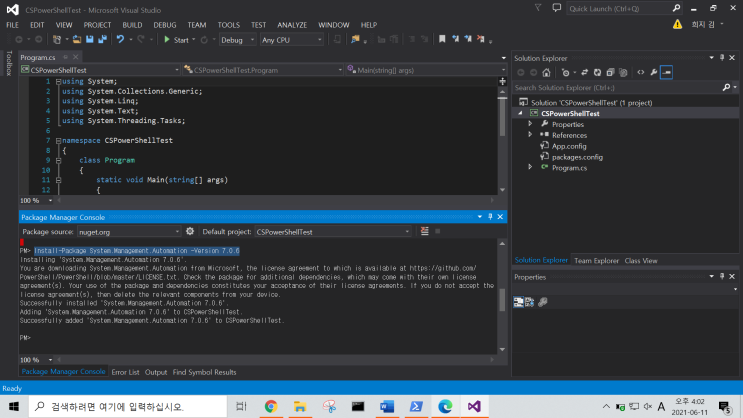
Task: Toggle pin on Program.cs tab
Action: click(65, 57)
